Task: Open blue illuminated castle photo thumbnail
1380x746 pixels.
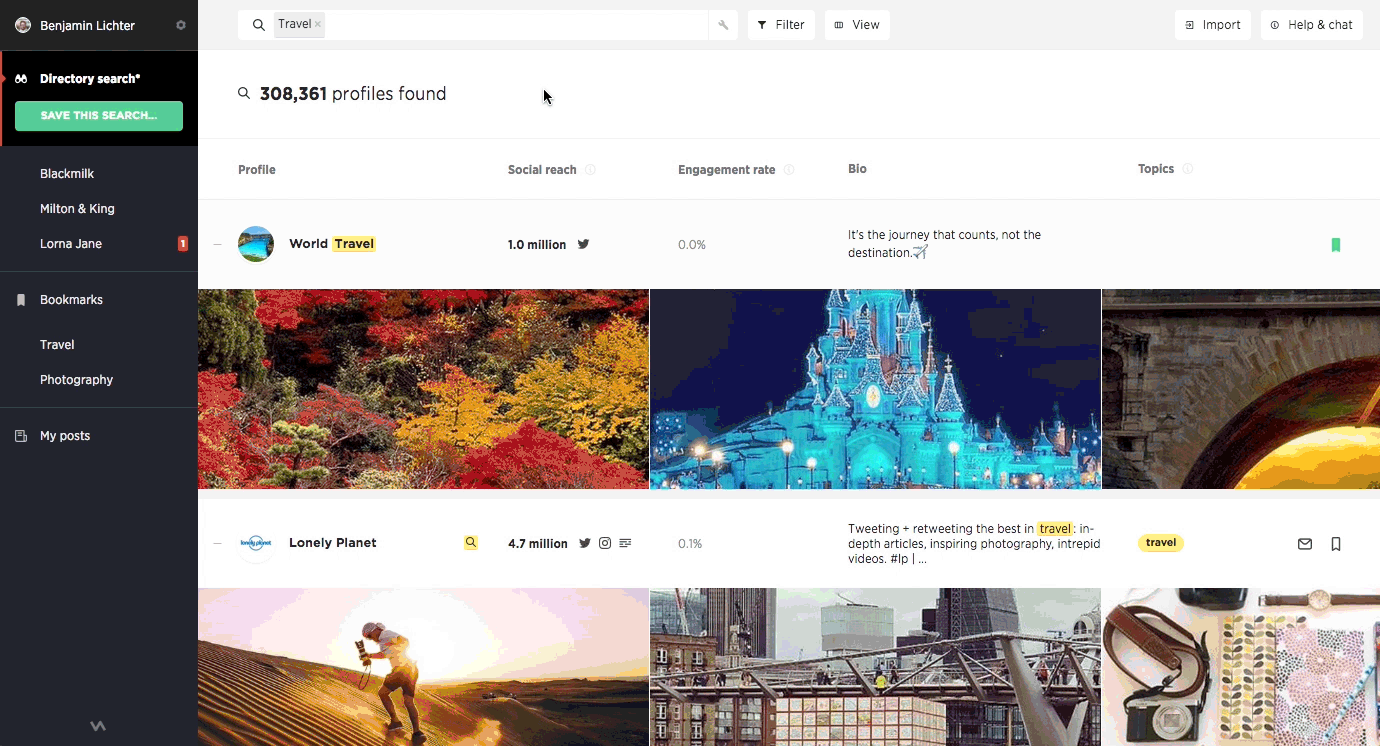Action: point(875,389)
